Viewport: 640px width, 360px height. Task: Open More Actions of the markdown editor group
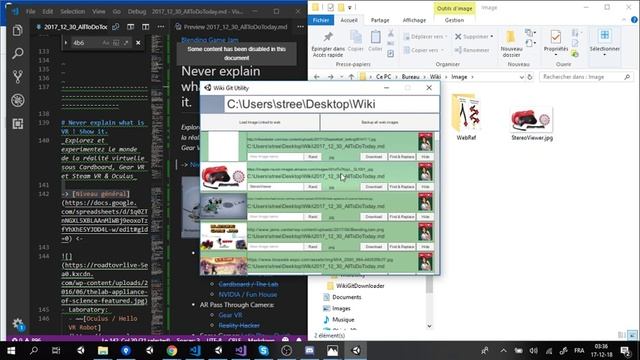click(x=161, y=27)
